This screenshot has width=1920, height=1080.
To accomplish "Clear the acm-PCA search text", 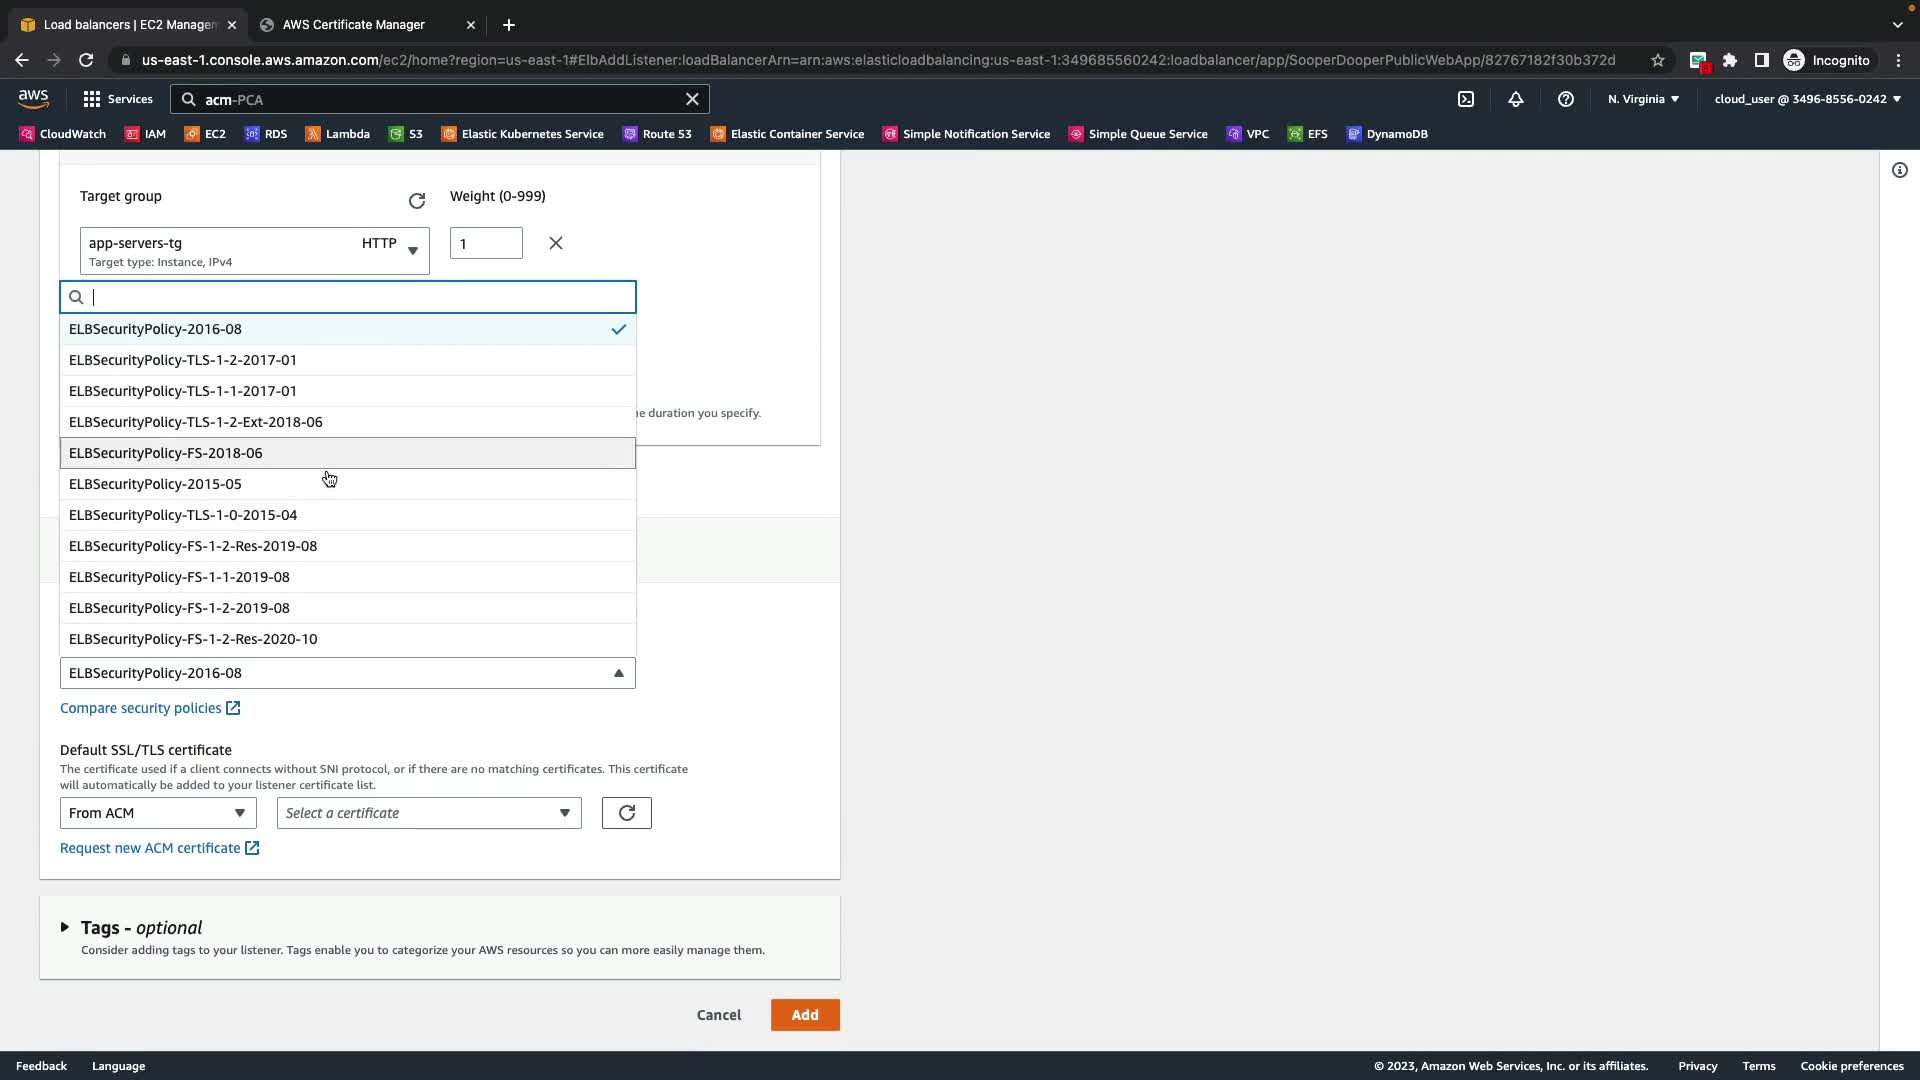I will (x=692, y=99).
